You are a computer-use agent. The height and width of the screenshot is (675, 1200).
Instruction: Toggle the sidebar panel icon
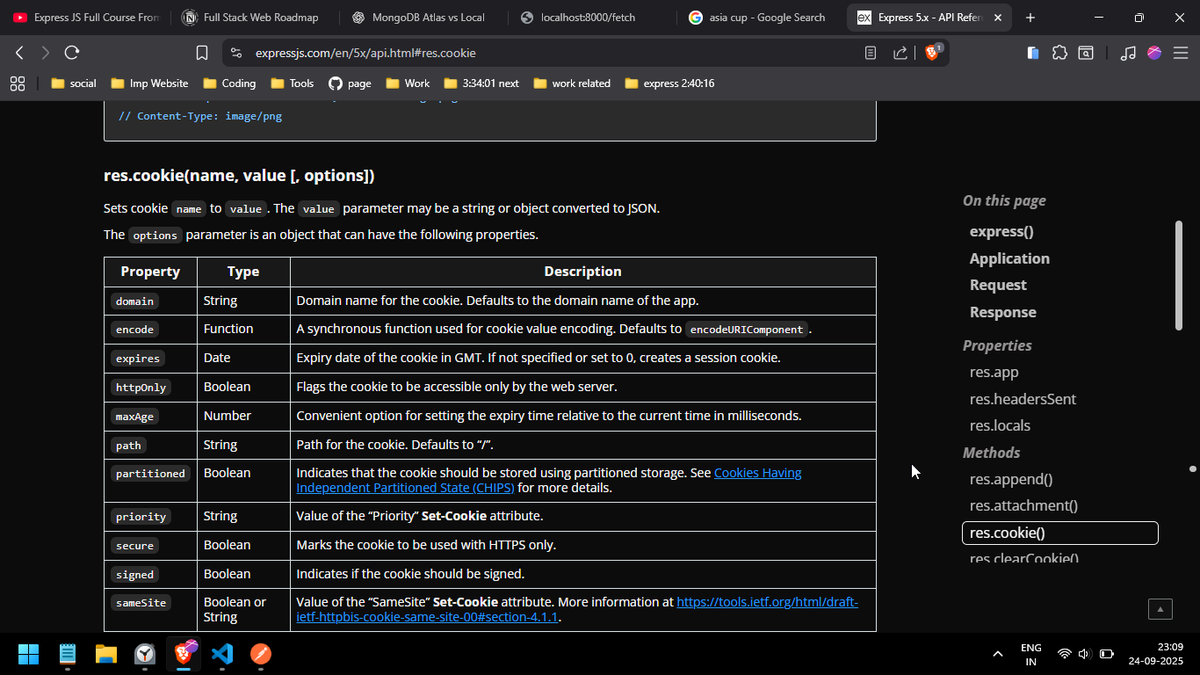1034,52
